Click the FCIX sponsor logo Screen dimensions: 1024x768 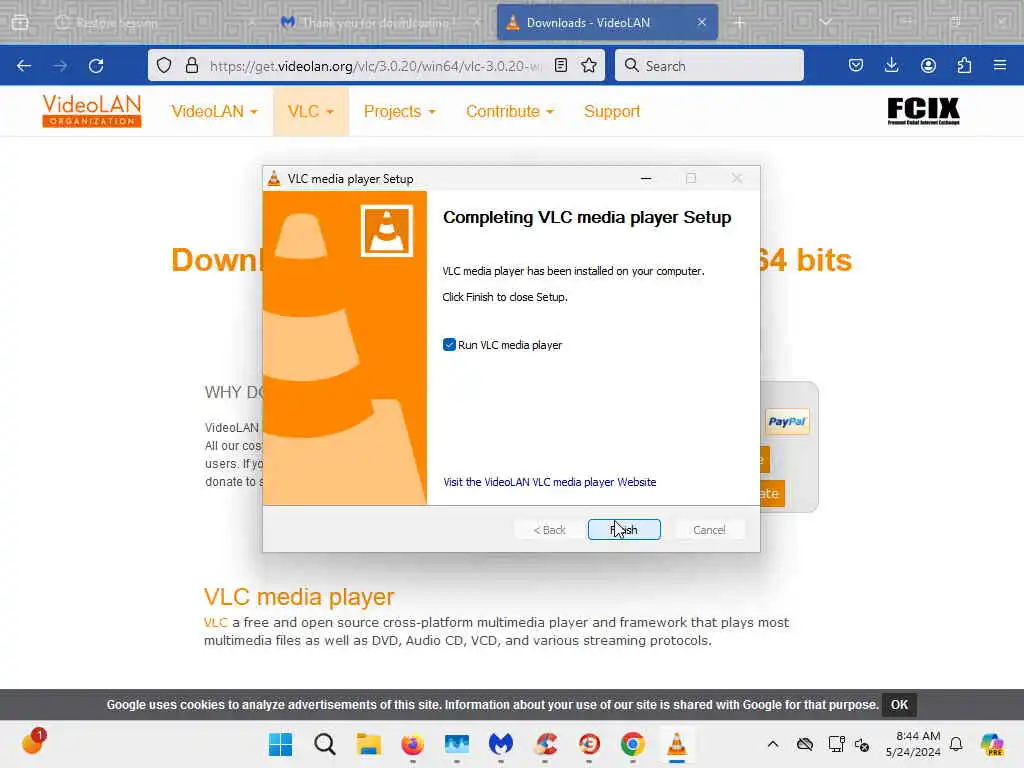[x=923, y=111]
